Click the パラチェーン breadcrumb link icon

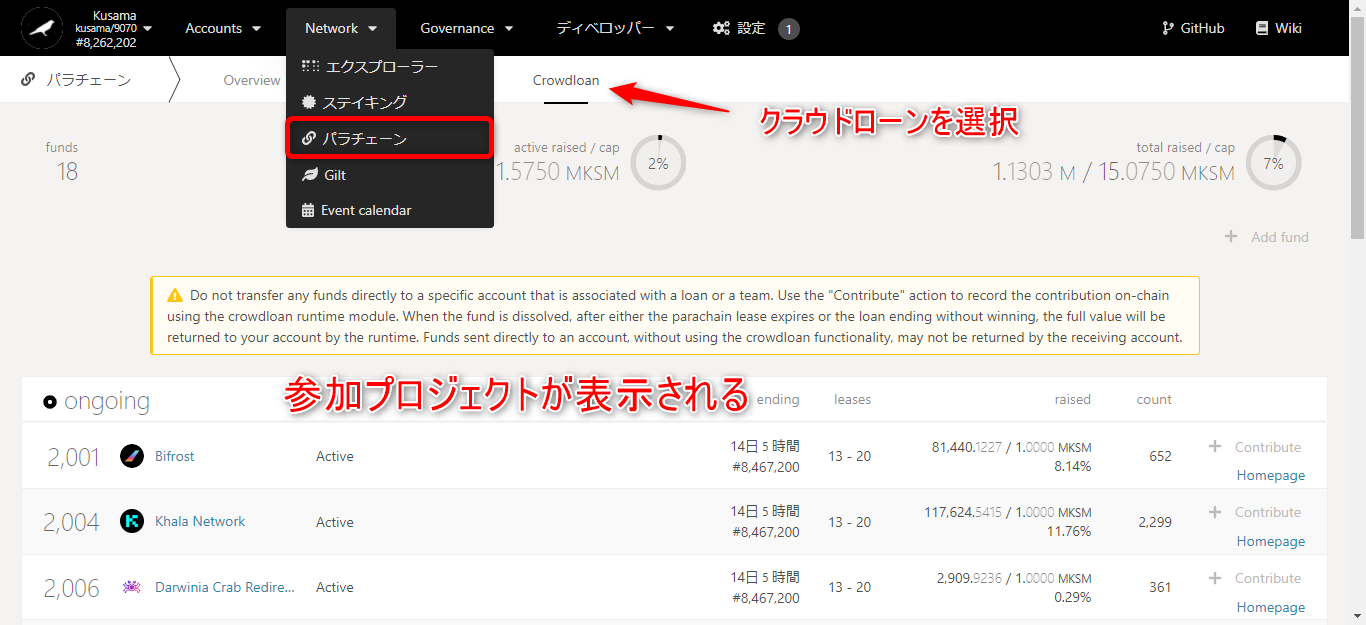(x=29, y=80)
